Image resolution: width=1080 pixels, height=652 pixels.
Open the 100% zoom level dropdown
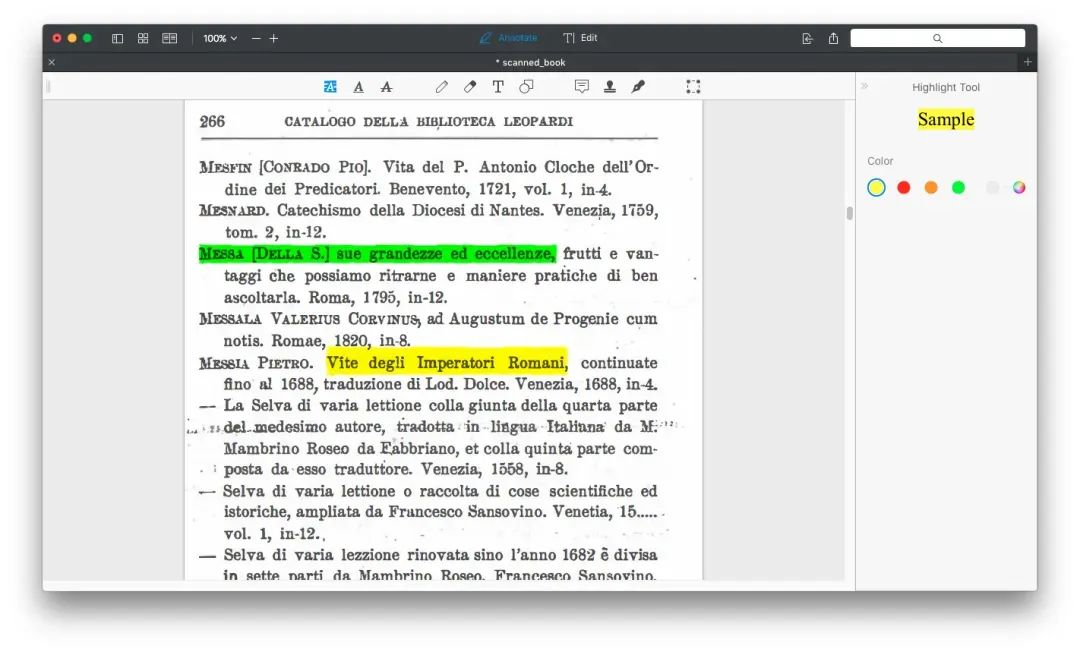[220, 39]
